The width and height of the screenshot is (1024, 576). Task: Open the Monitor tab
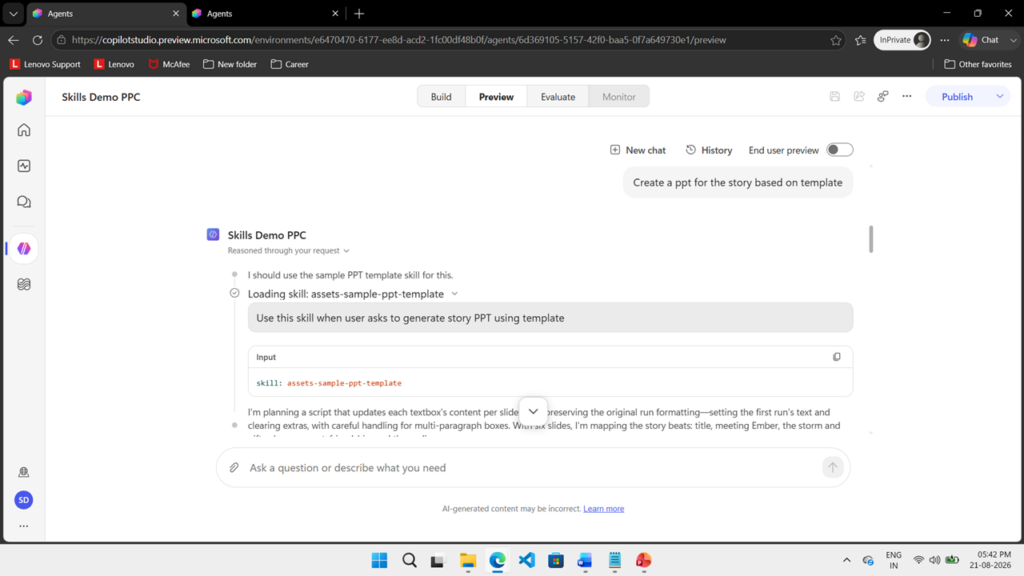[618, 97]
